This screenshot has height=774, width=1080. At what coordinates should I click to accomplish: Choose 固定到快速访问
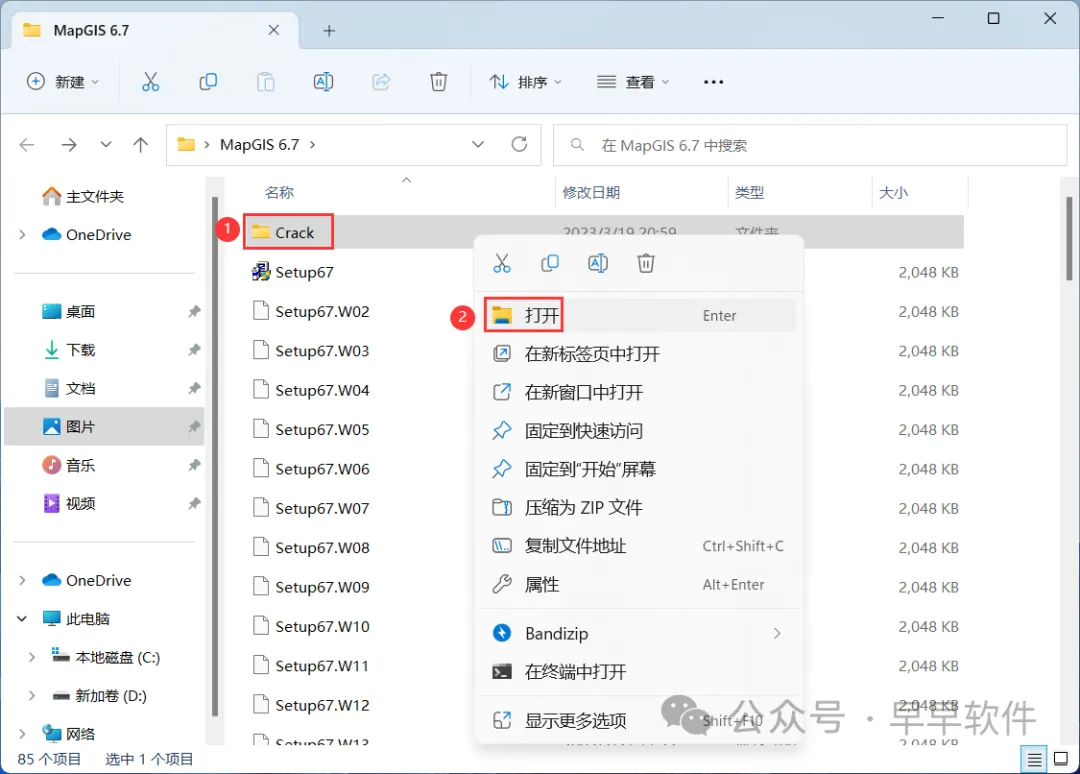click(638, 431)
